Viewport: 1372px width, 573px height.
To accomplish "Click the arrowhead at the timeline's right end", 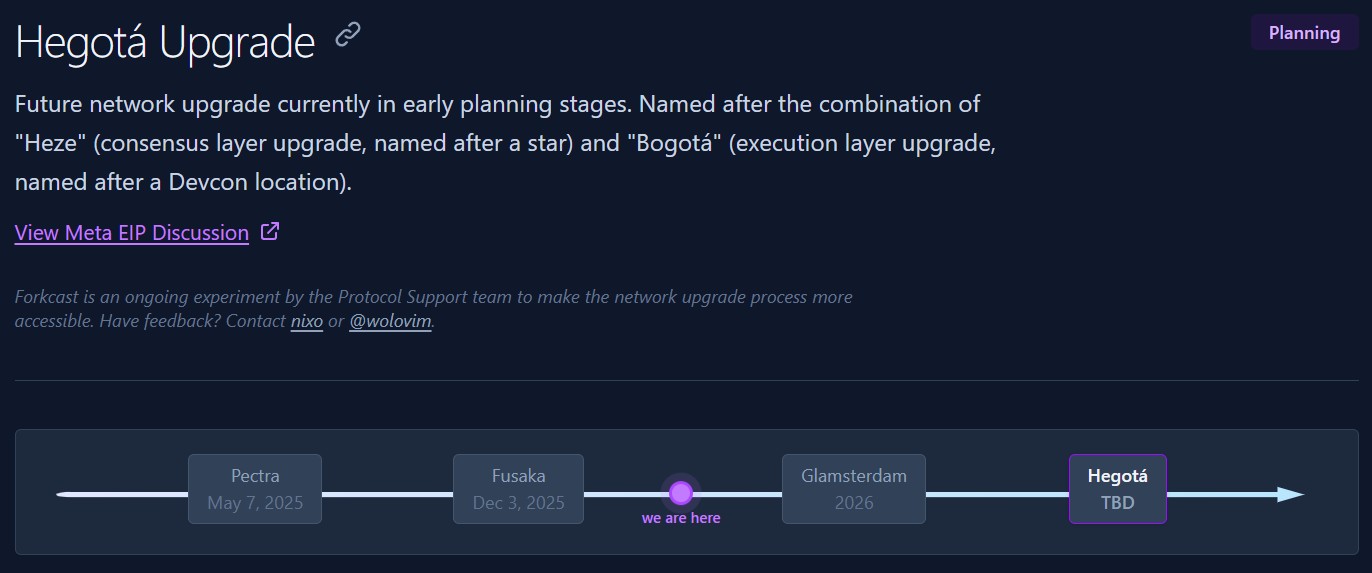I will 1290,494.
